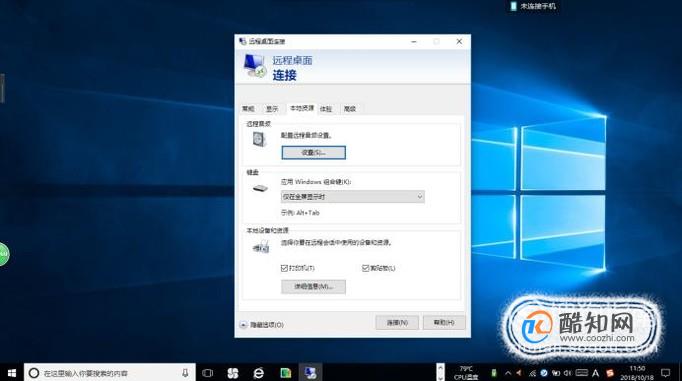The width and height of the screenshot is (682, 381).
Task: Click the touch keyboard tray icon
Action: 582,373
